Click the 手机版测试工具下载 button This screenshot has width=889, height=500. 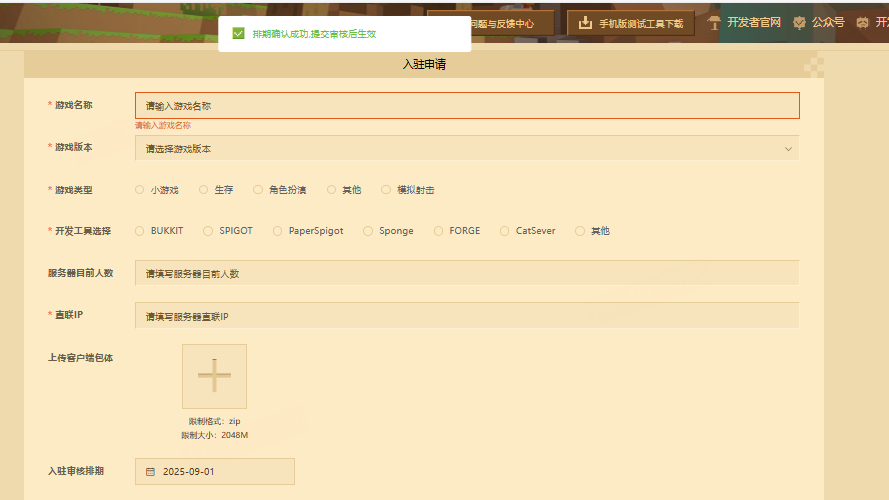(631, 22)
